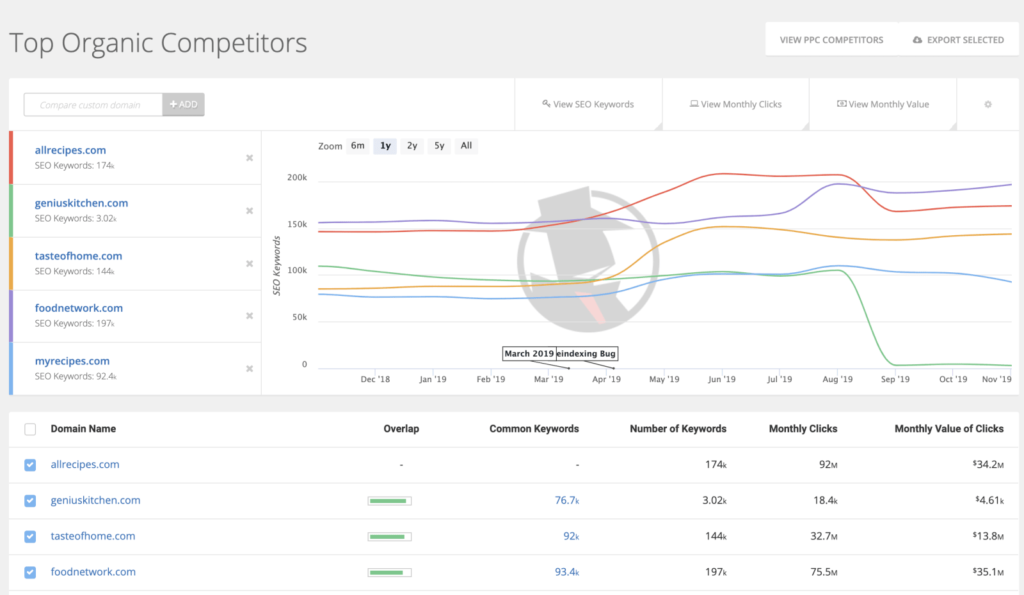Click 'SEO Keywords: 197k' under foodnetwork.com
Image resolution: width=1024 pixels, height=595 pixels.
click(x=74, y=323)
